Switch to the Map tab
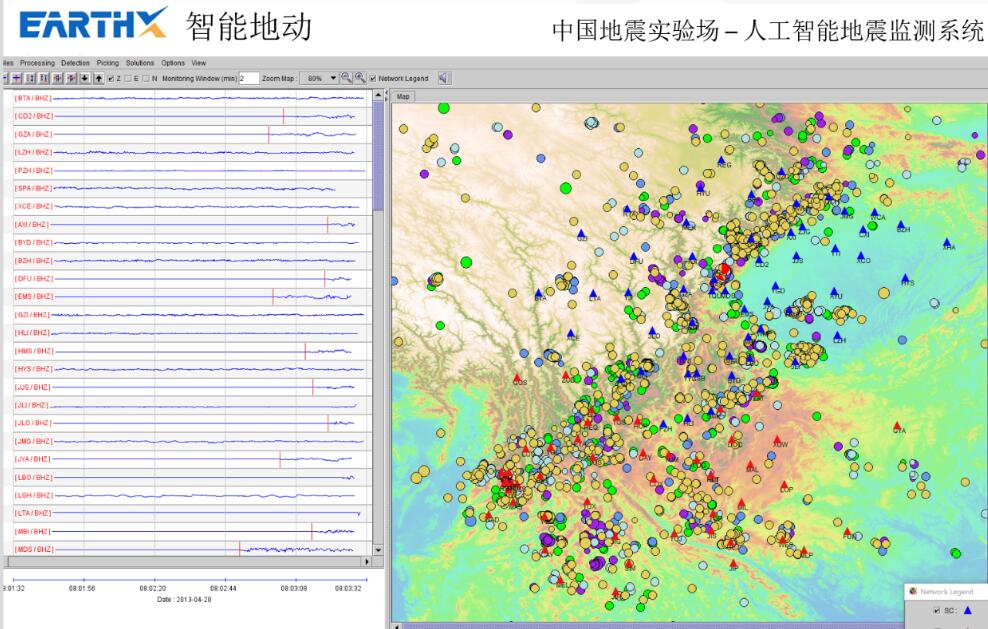Image resolution: width=988 pixels, height=629 pixels. coord(403,96)
